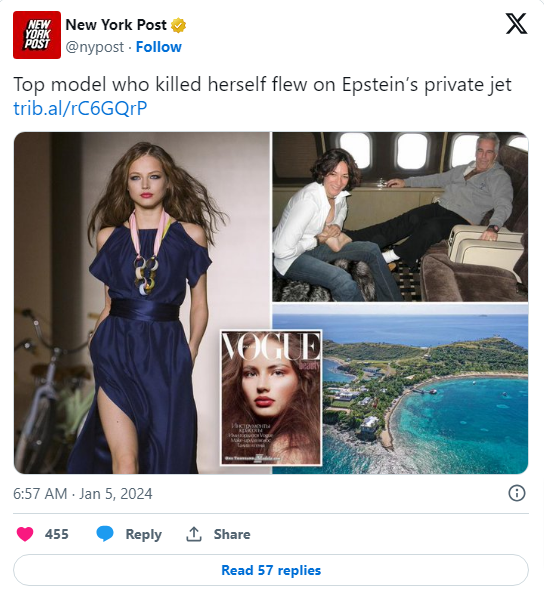Click the New York Post display name
This screenshot has width=544, height=595.
(x=116, y=25)
